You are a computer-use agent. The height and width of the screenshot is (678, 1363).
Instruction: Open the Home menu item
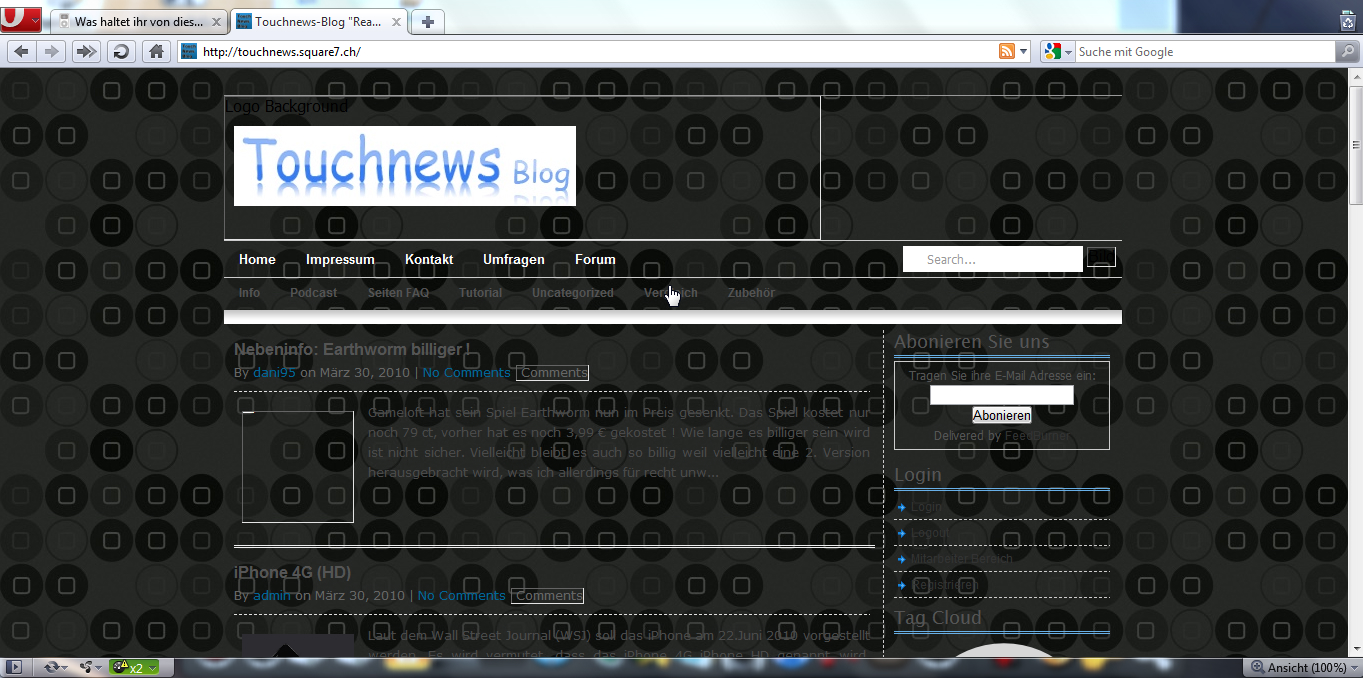pyautogui.click(x=257, y=259)
